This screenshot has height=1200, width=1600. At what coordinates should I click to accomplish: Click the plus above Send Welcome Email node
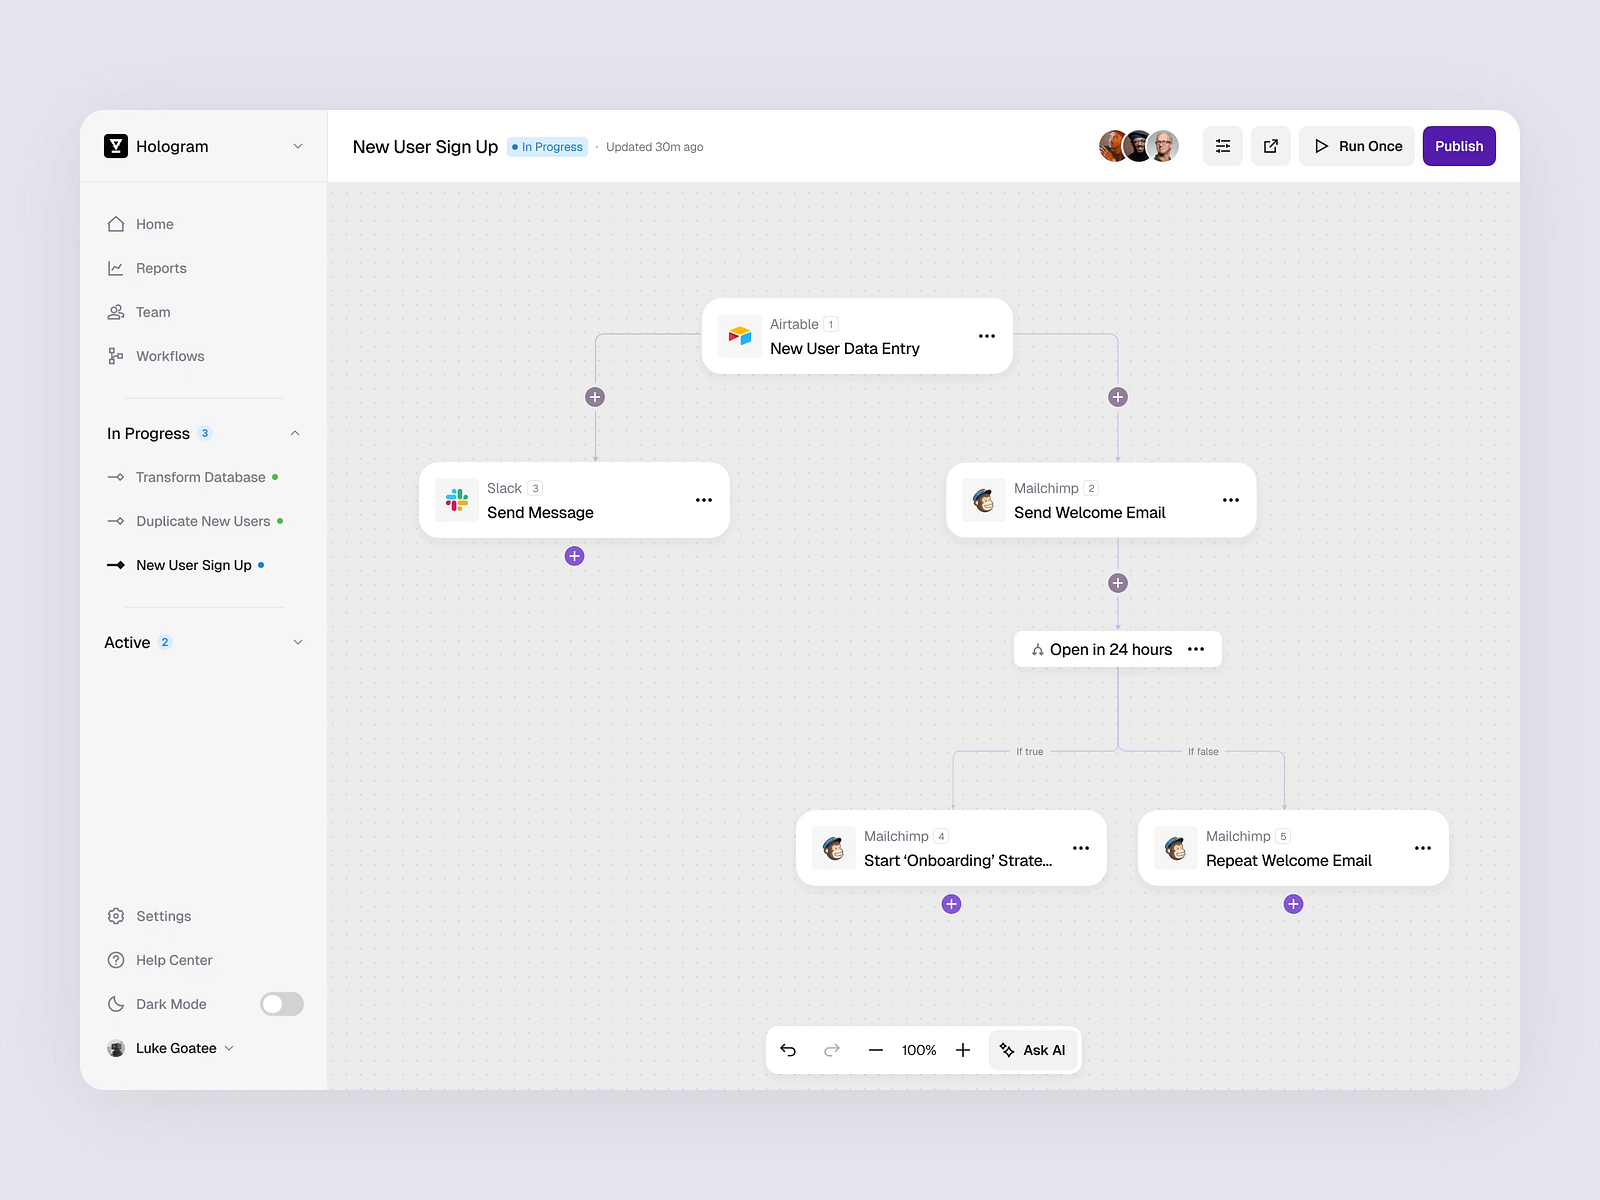coord(1117,396)
